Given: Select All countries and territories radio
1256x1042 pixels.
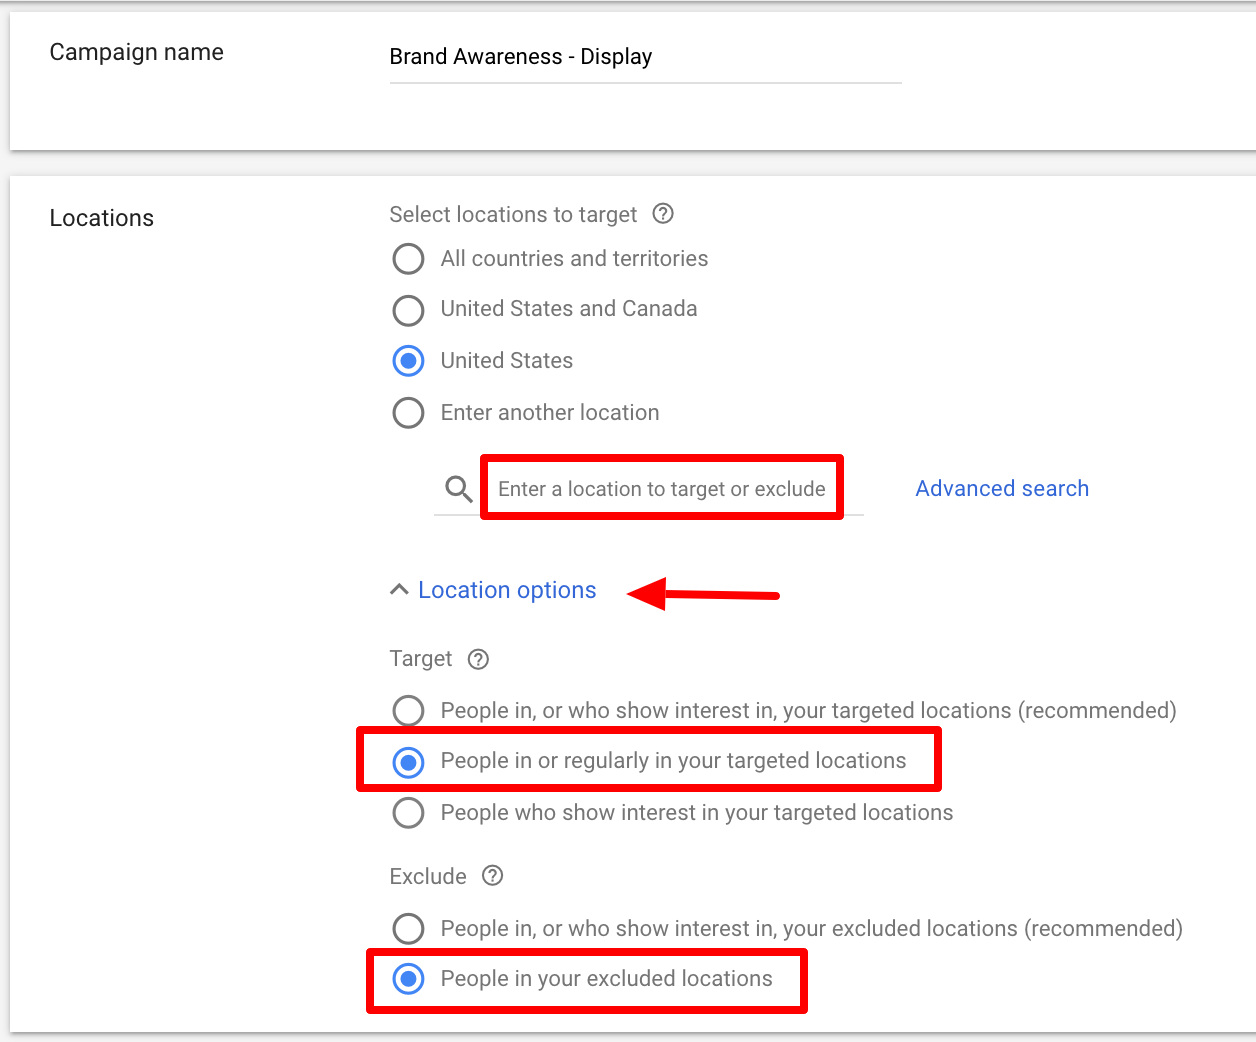Looking at the screenshot, I should tap(408, 259).
